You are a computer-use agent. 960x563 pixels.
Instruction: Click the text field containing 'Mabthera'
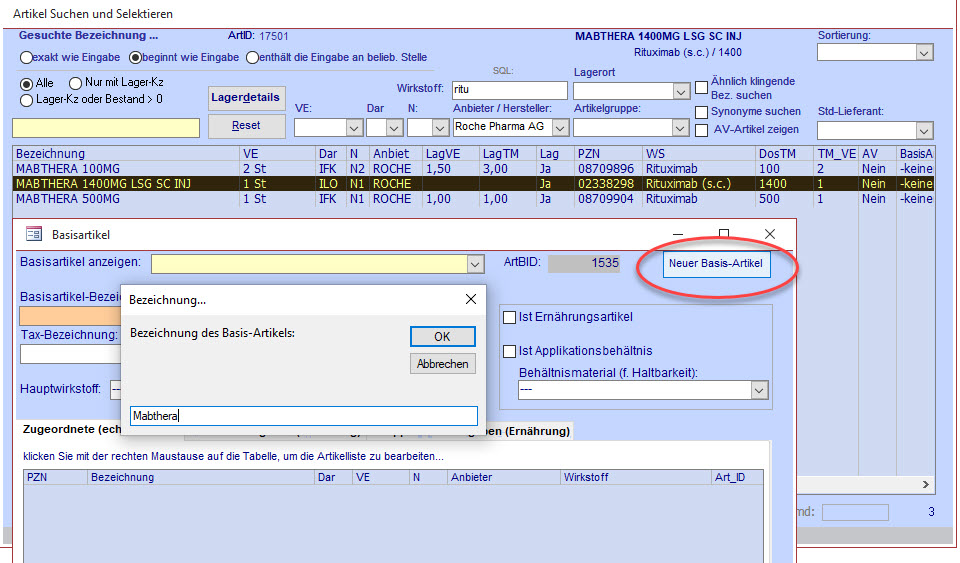click(x=304, y=416)
